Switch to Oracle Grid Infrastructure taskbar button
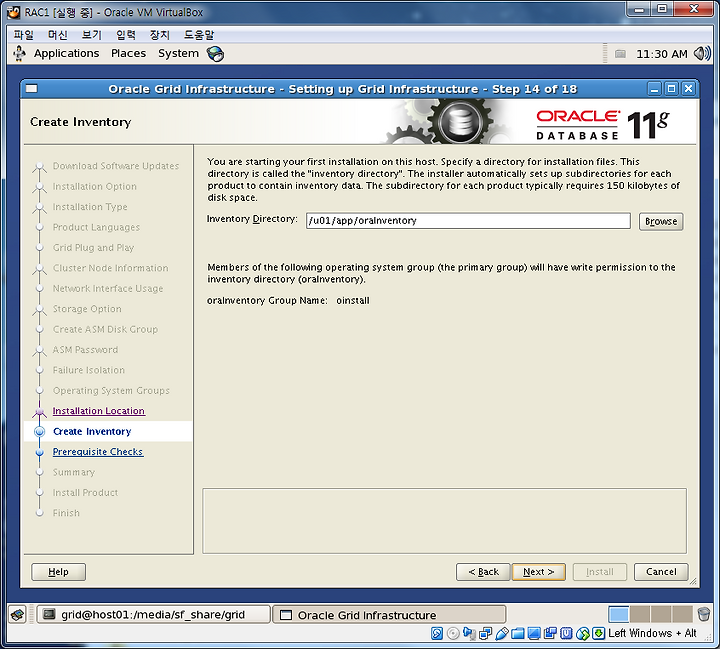Screen dimensions: 720x649 click(389, 615)
